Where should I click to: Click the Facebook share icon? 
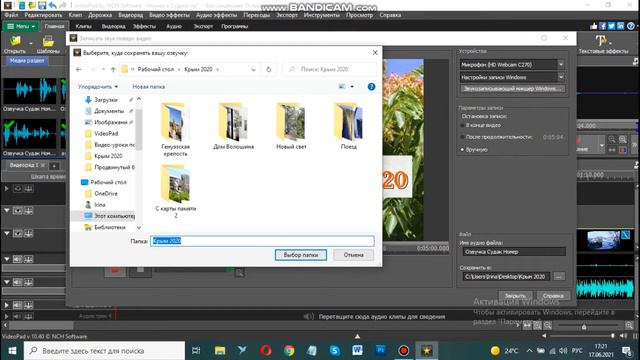pos(602,26)
